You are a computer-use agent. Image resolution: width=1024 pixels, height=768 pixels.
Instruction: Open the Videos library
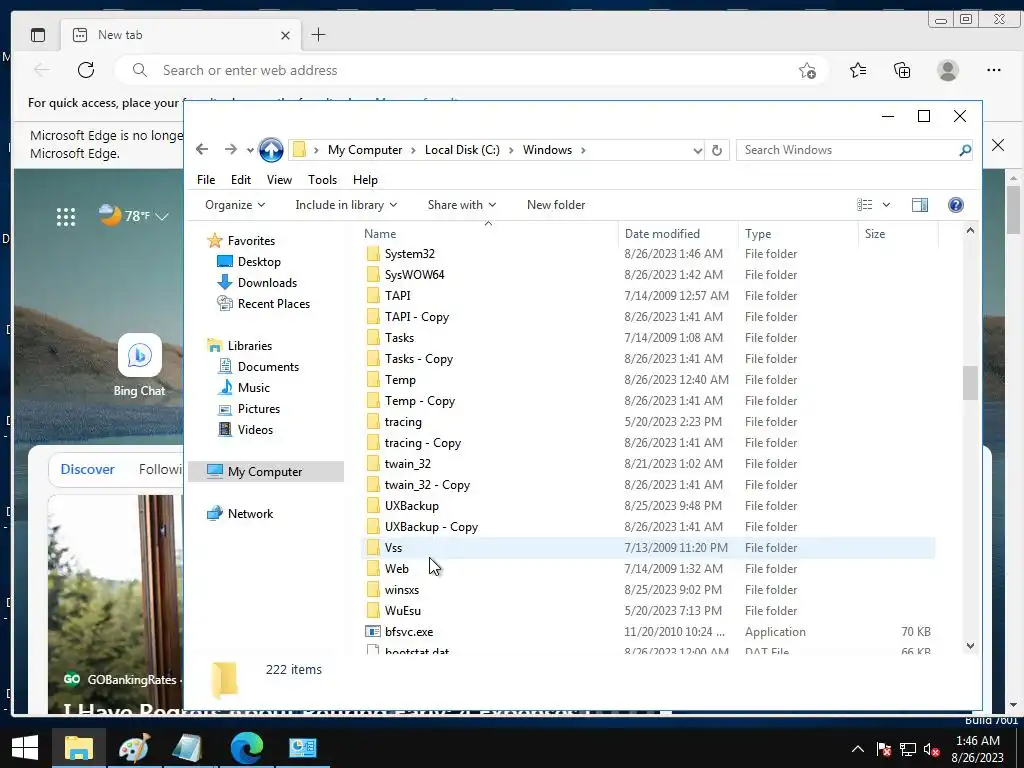pos(255,430)
